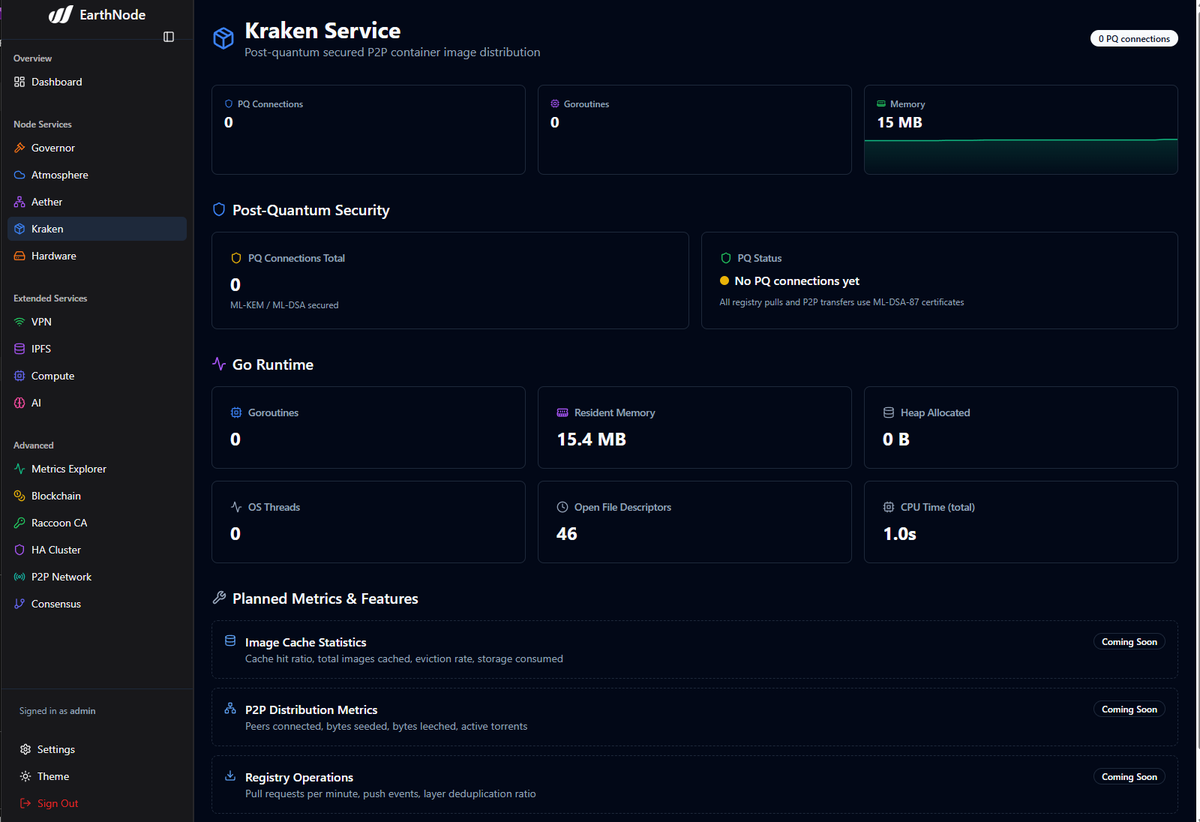Click the Memory usage sparkline chart
The width and height of the screenshot is (1200, 822).
pos(1021,156)
